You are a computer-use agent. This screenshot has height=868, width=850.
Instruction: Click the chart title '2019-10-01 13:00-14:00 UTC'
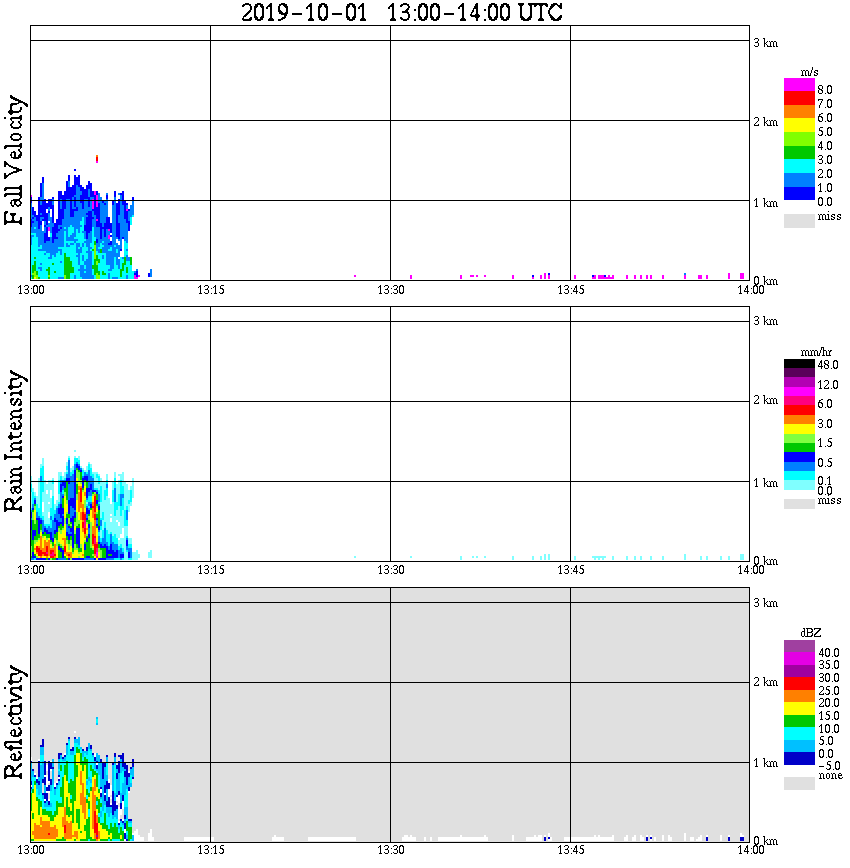(402, 13)
